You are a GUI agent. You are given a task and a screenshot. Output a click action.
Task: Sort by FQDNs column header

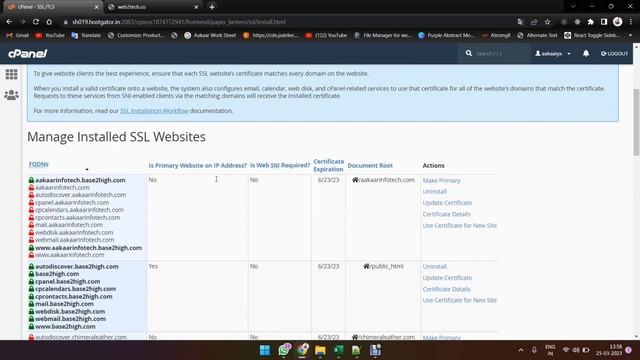coord(39,164)
